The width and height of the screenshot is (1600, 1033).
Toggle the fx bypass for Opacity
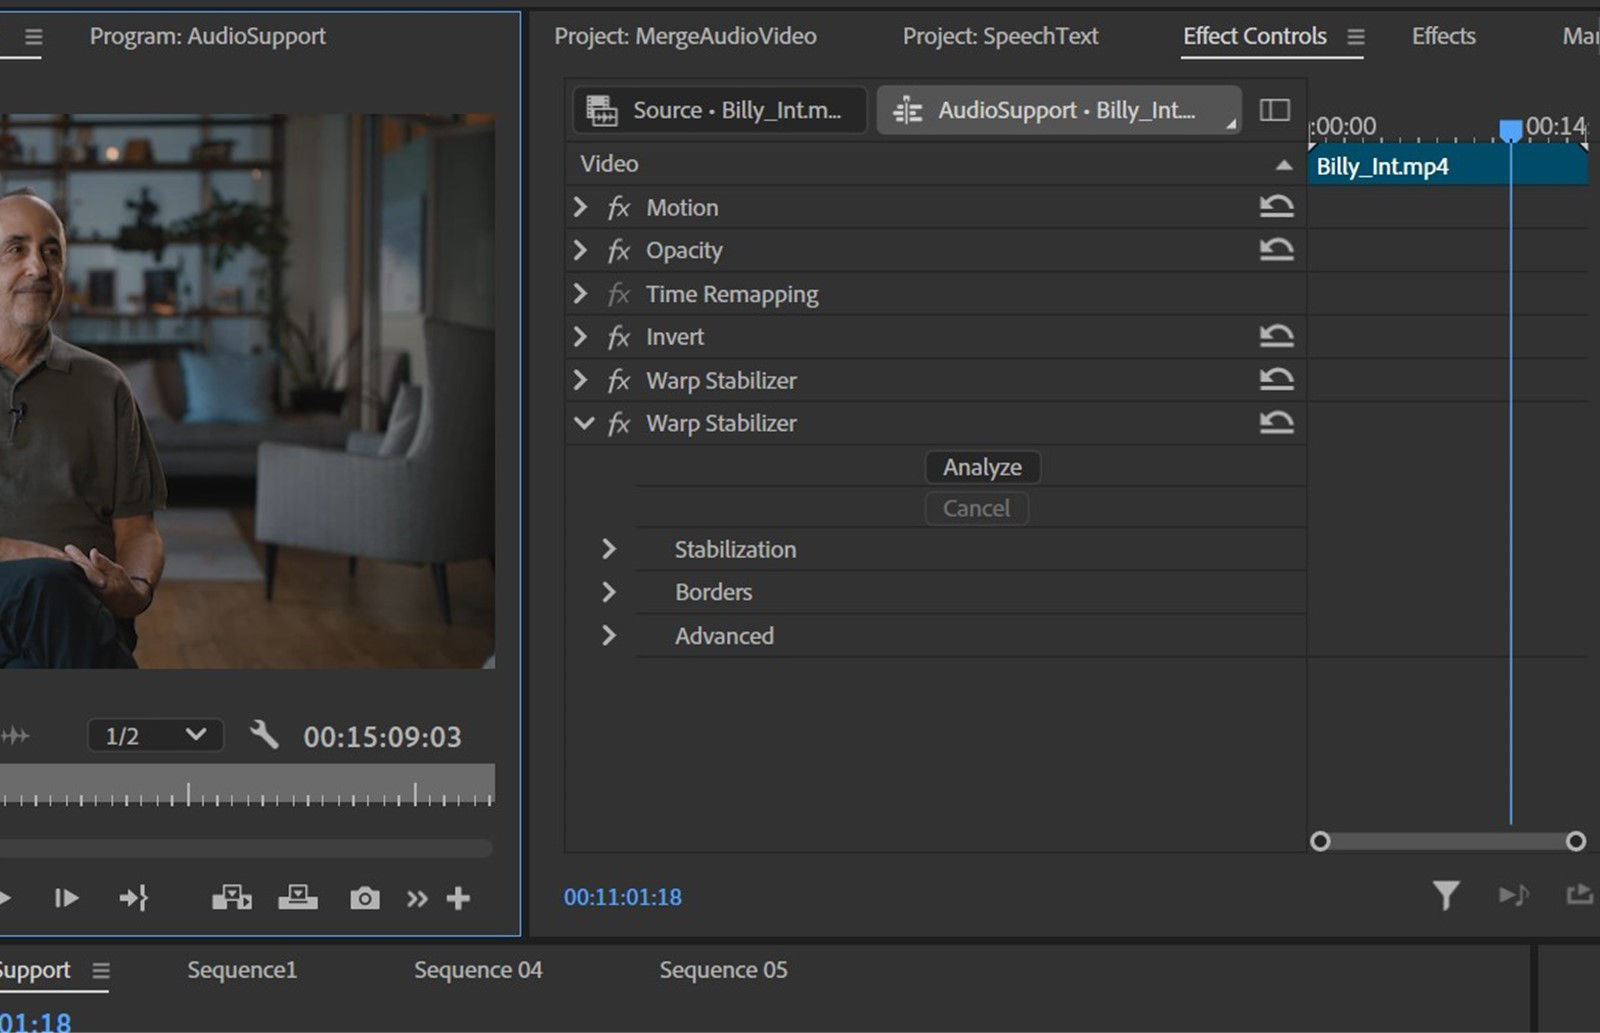pos(618,250)
